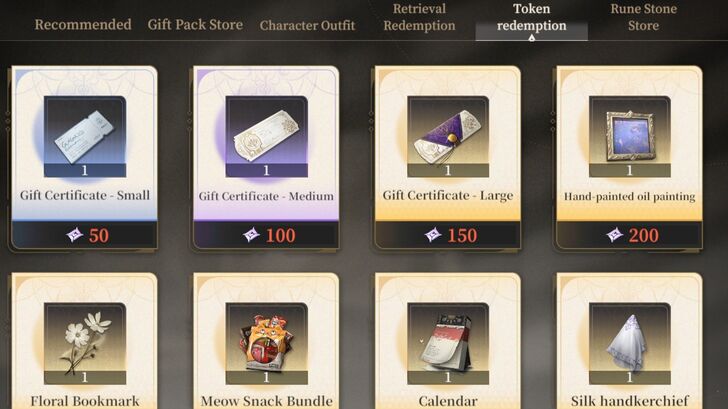Open the Recommended tab
728x409 pixels.
(x=83, y=25)
